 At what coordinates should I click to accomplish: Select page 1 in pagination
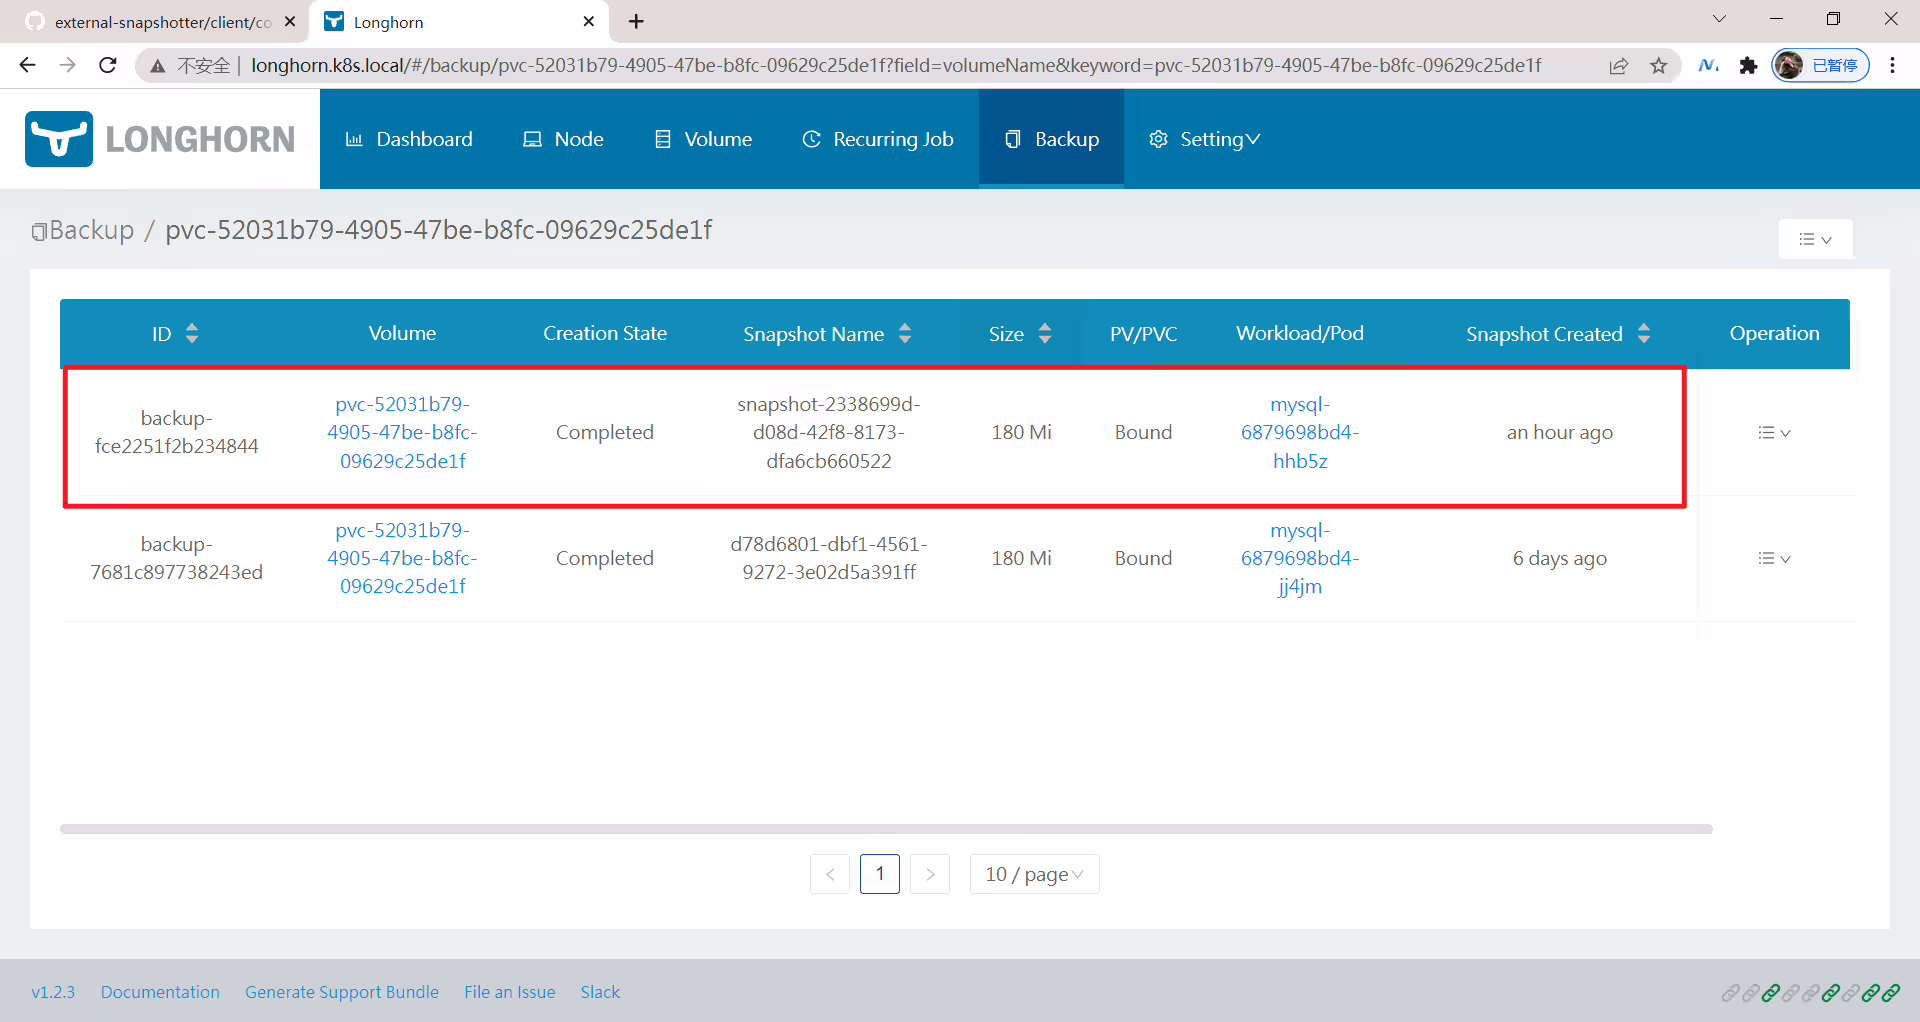tap(880, 874)
